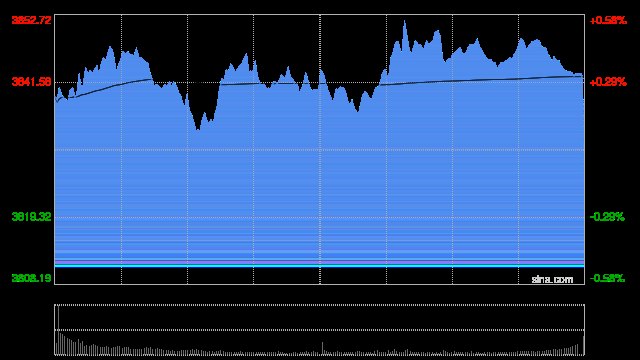The width and height of the screenshot is (640, 360).
Task: Click the lowest trough of the price line
Action: point(198,128)
